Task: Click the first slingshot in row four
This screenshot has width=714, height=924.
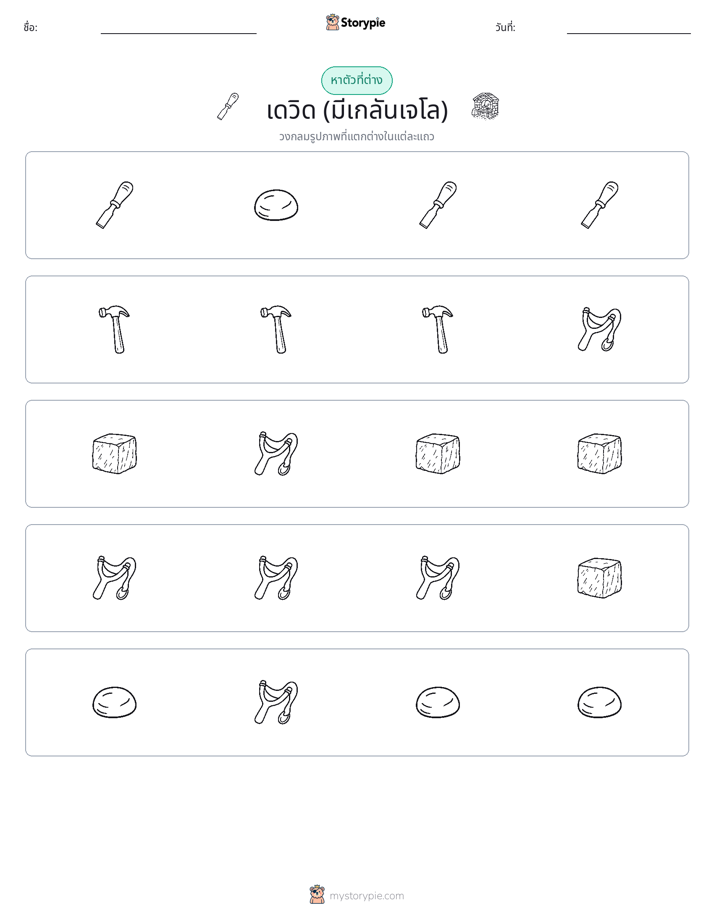Action: coord(115,578)
